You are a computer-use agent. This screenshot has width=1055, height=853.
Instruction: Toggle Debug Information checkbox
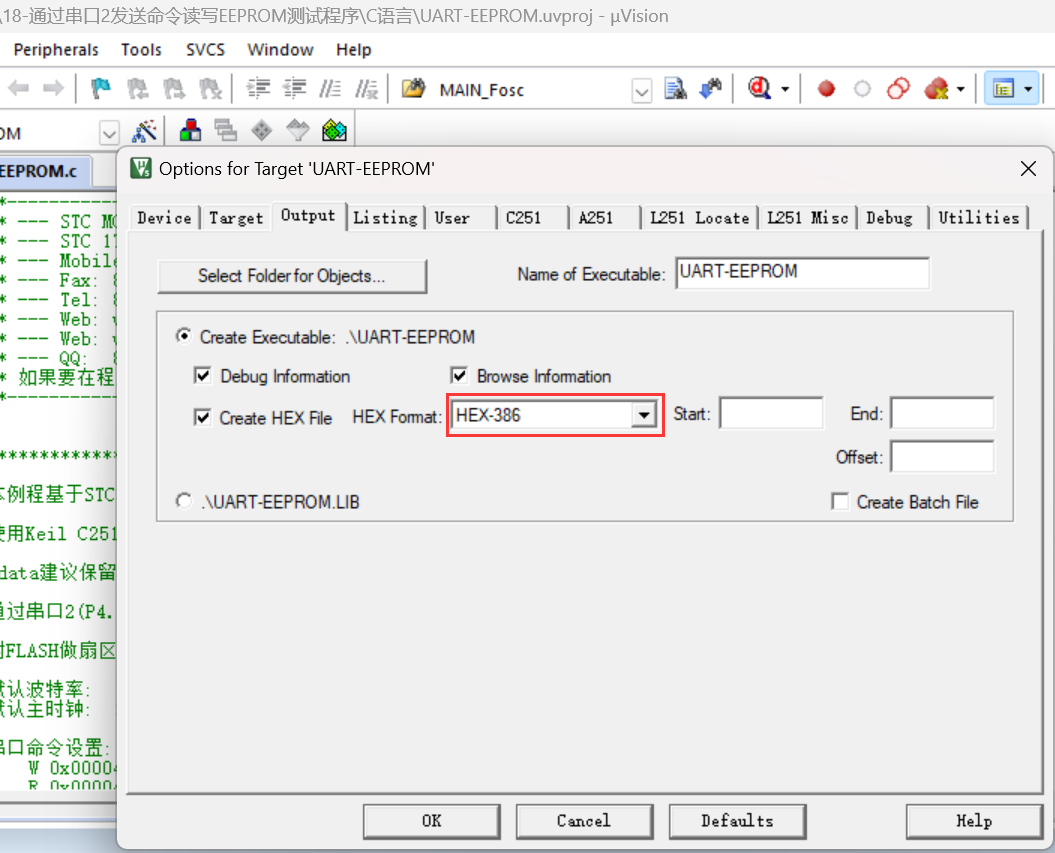(202, 375)
